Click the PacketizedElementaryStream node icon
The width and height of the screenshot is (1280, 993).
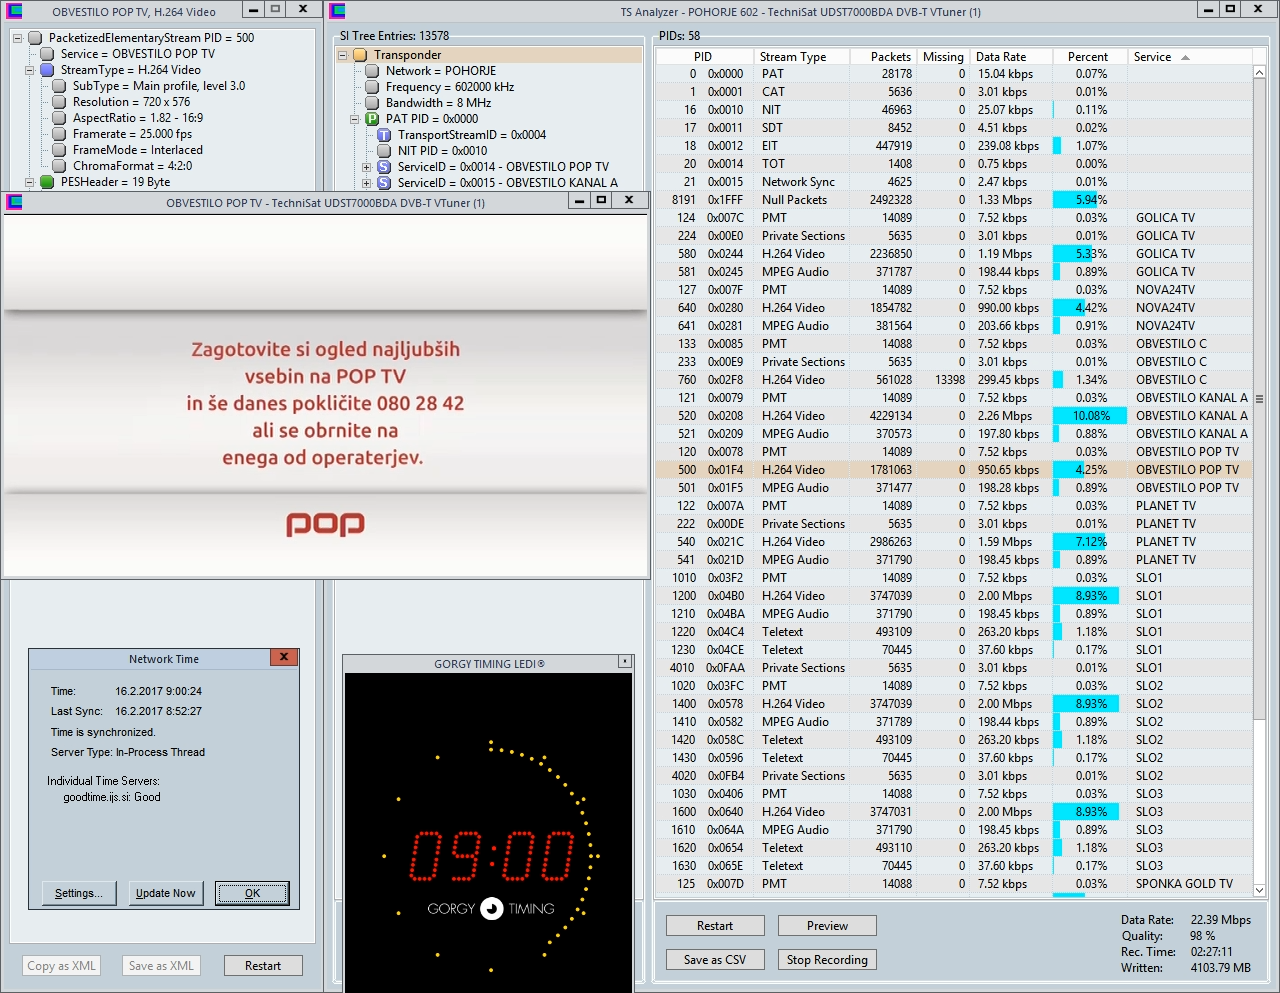35,38
